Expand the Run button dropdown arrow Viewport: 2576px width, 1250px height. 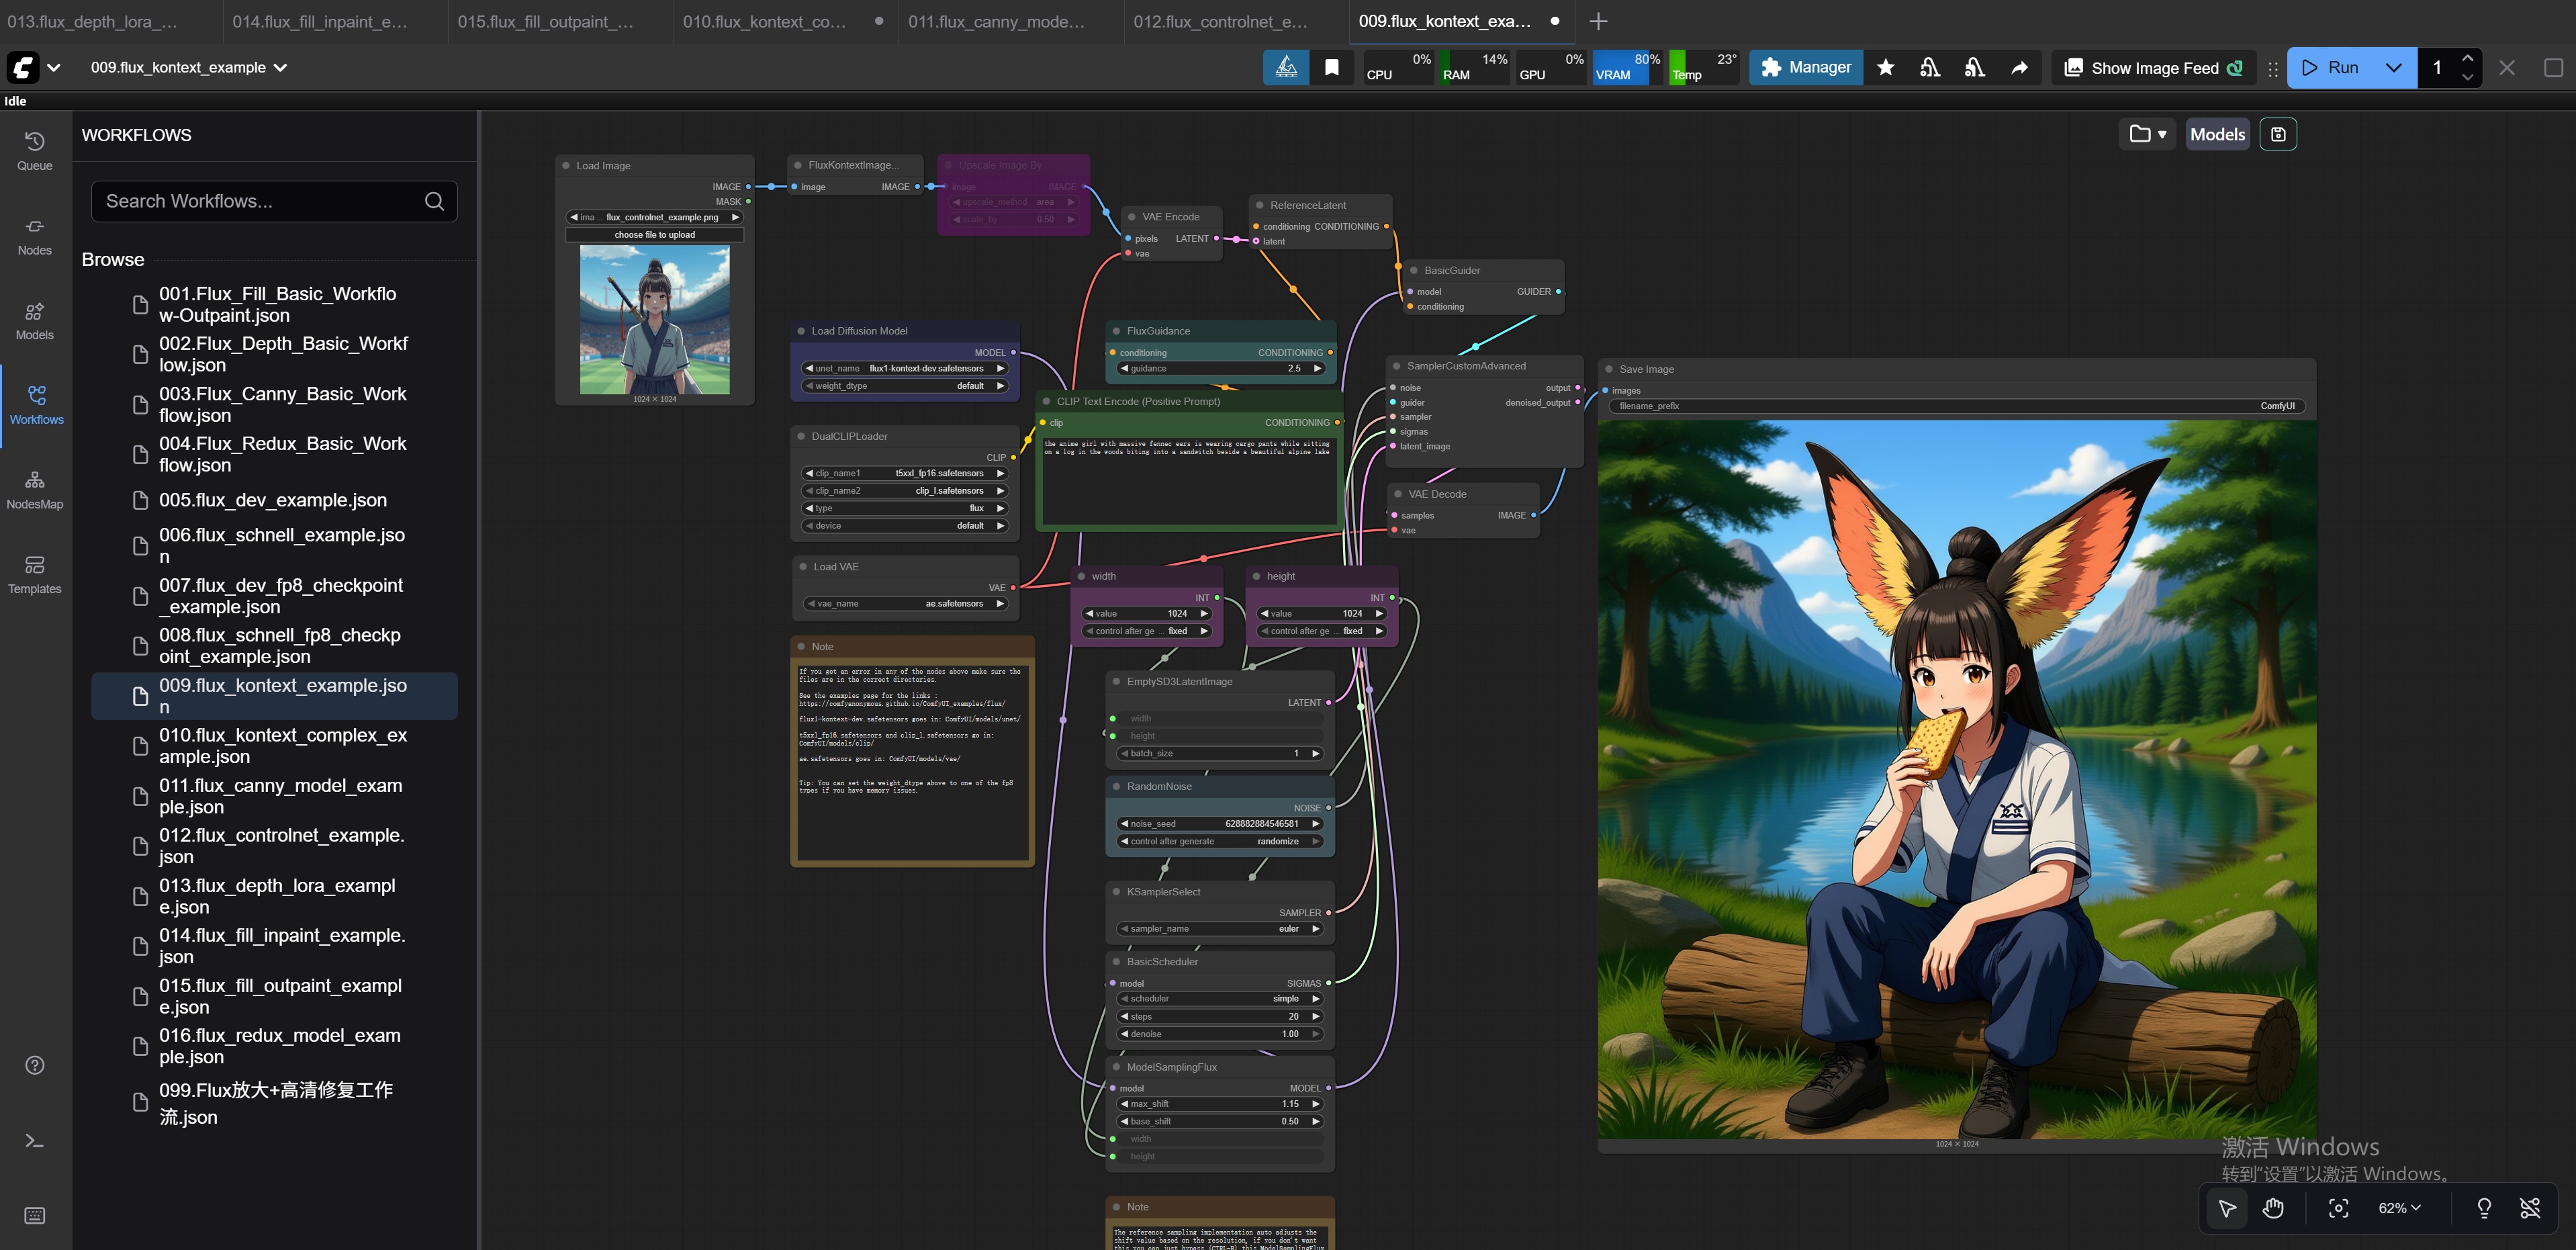2393,67
